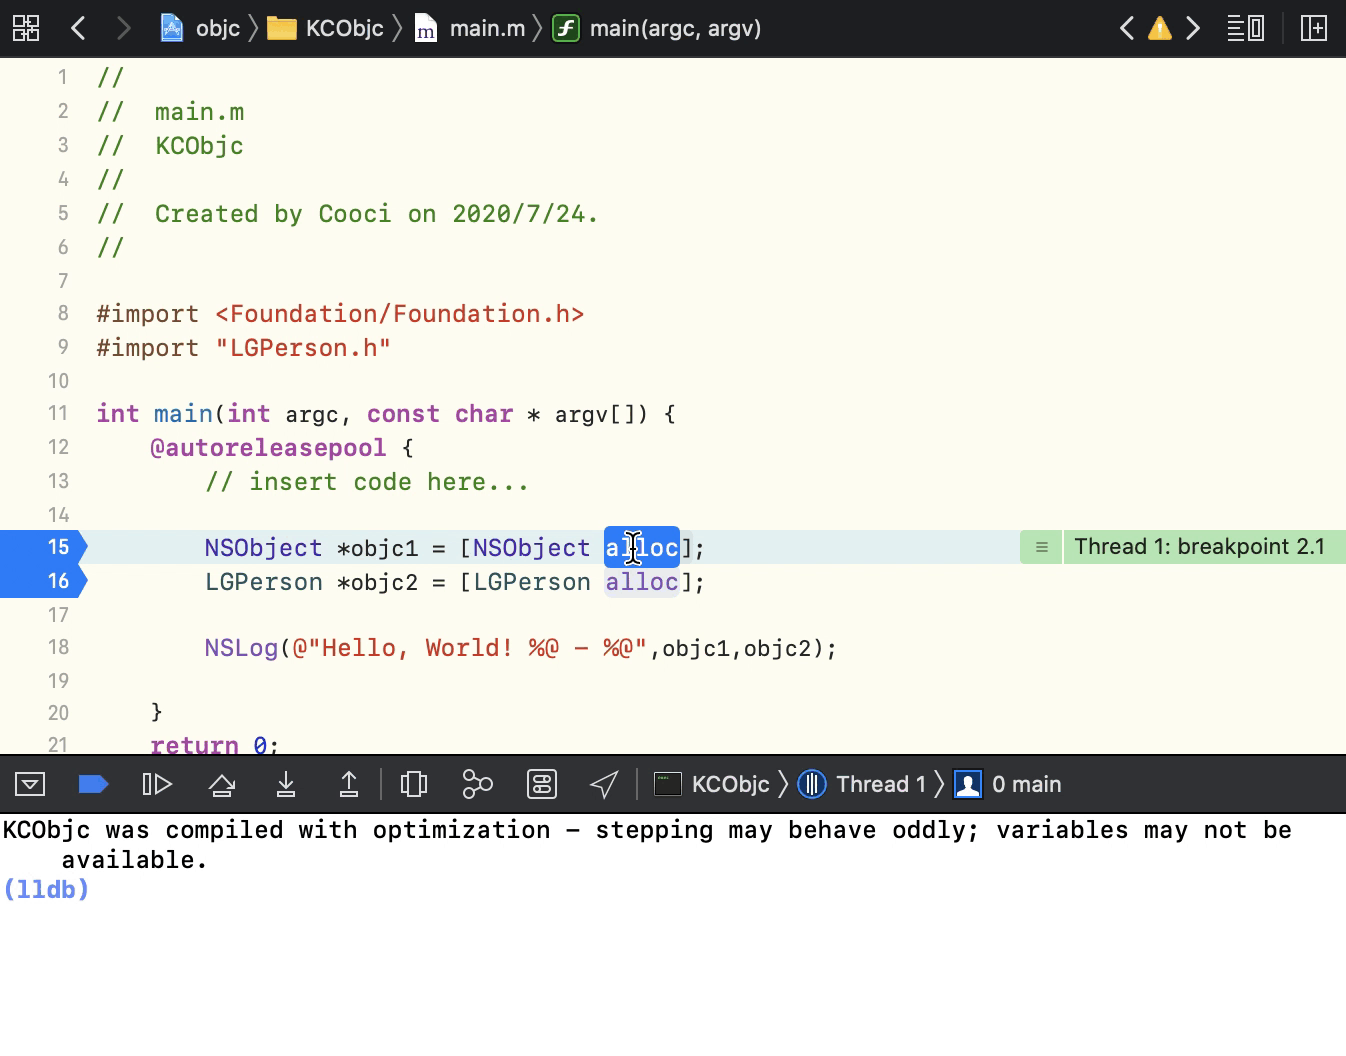The width and height of the screenshot is (1346, 1056).
Task: Click @autoreleasepool keyword on line 12
Action: pos(268,448)
